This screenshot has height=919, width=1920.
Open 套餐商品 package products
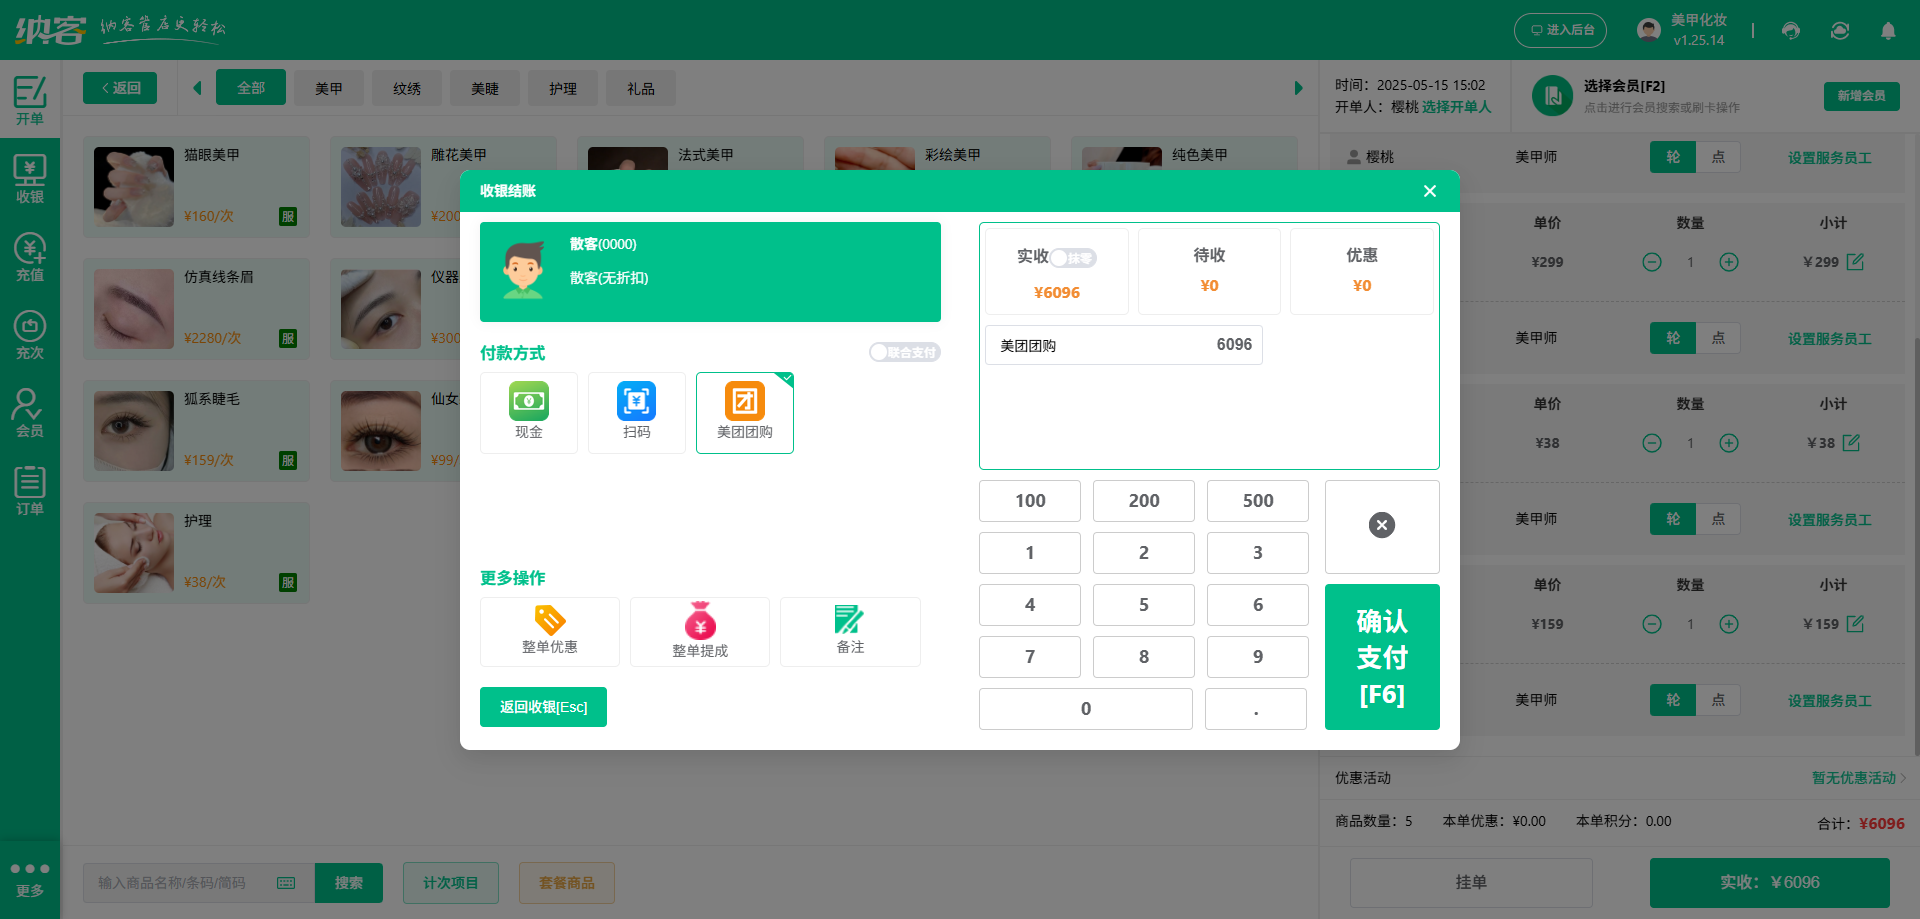567,883
